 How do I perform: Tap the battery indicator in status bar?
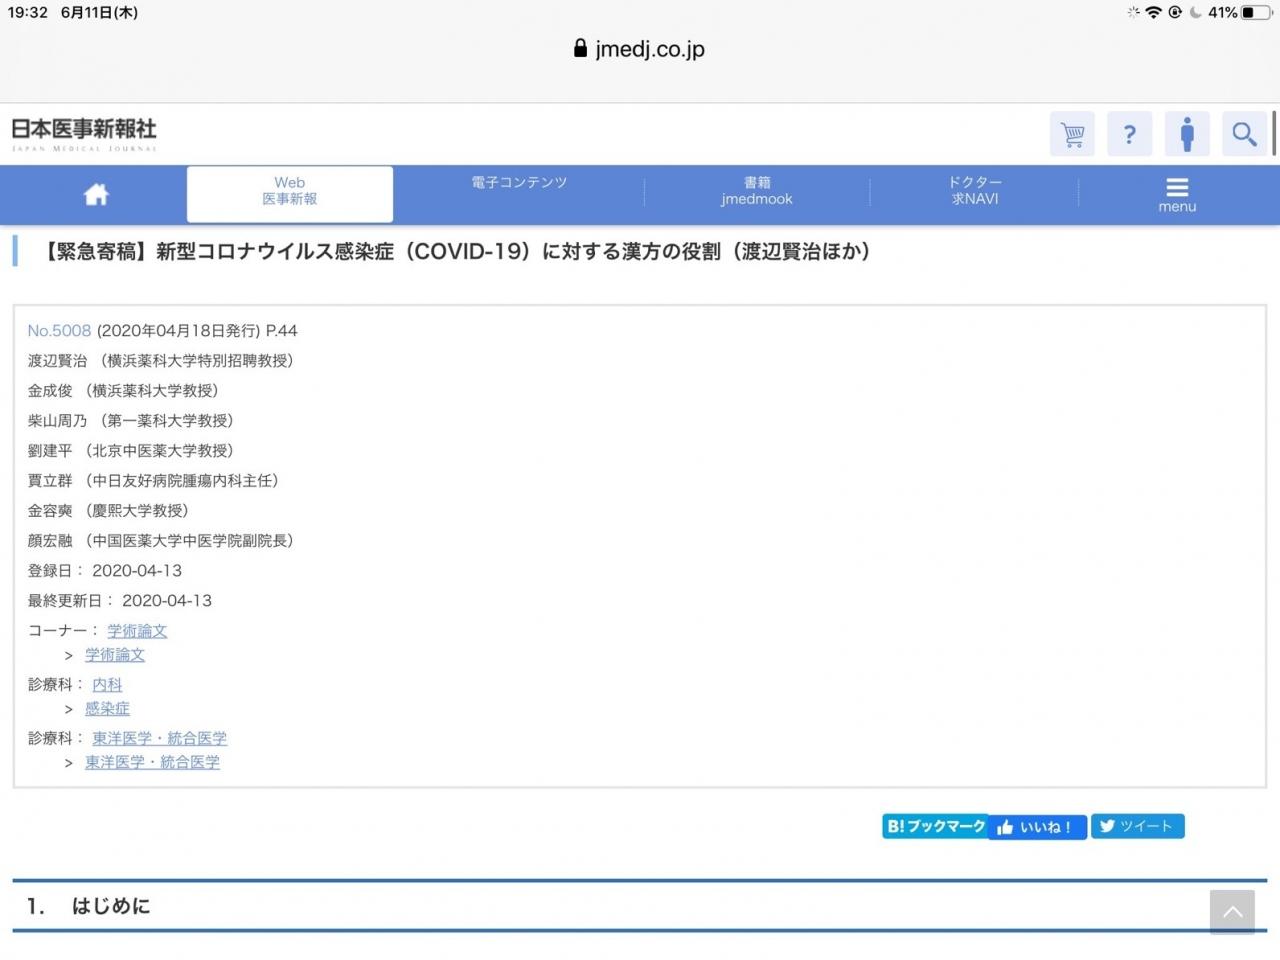pyautogui.click(x=1256, y=12)
